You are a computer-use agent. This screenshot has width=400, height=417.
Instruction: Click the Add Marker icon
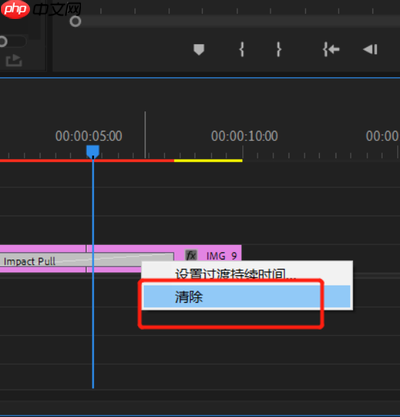pos(199,50)
